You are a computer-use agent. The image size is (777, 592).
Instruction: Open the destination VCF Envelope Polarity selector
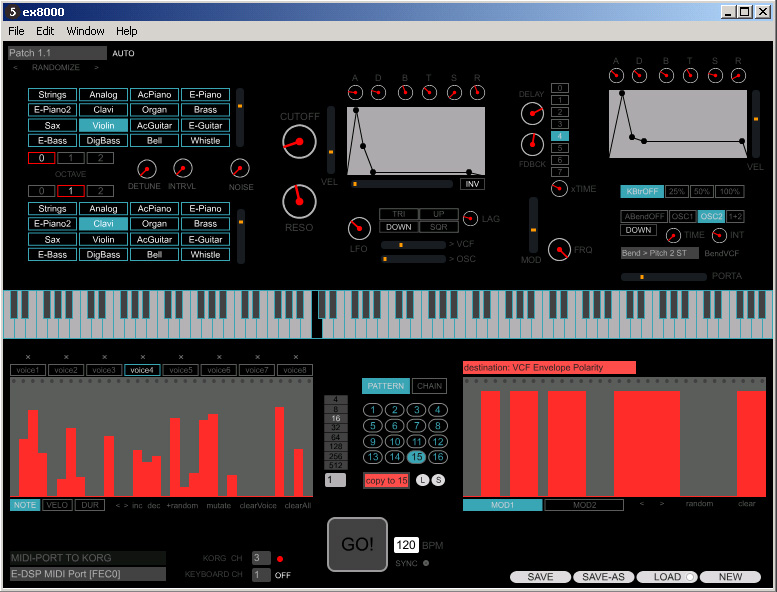[x=549, y=368]
